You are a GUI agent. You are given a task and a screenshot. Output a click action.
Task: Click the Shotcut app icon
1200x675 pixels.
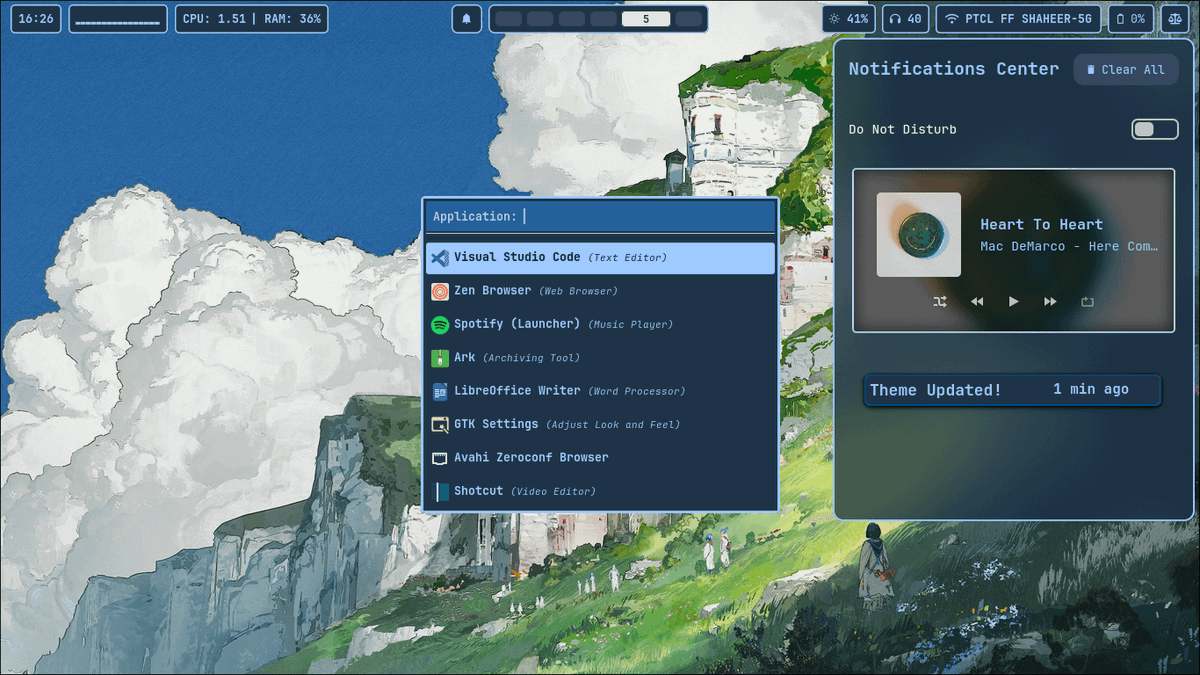(439, 491)
